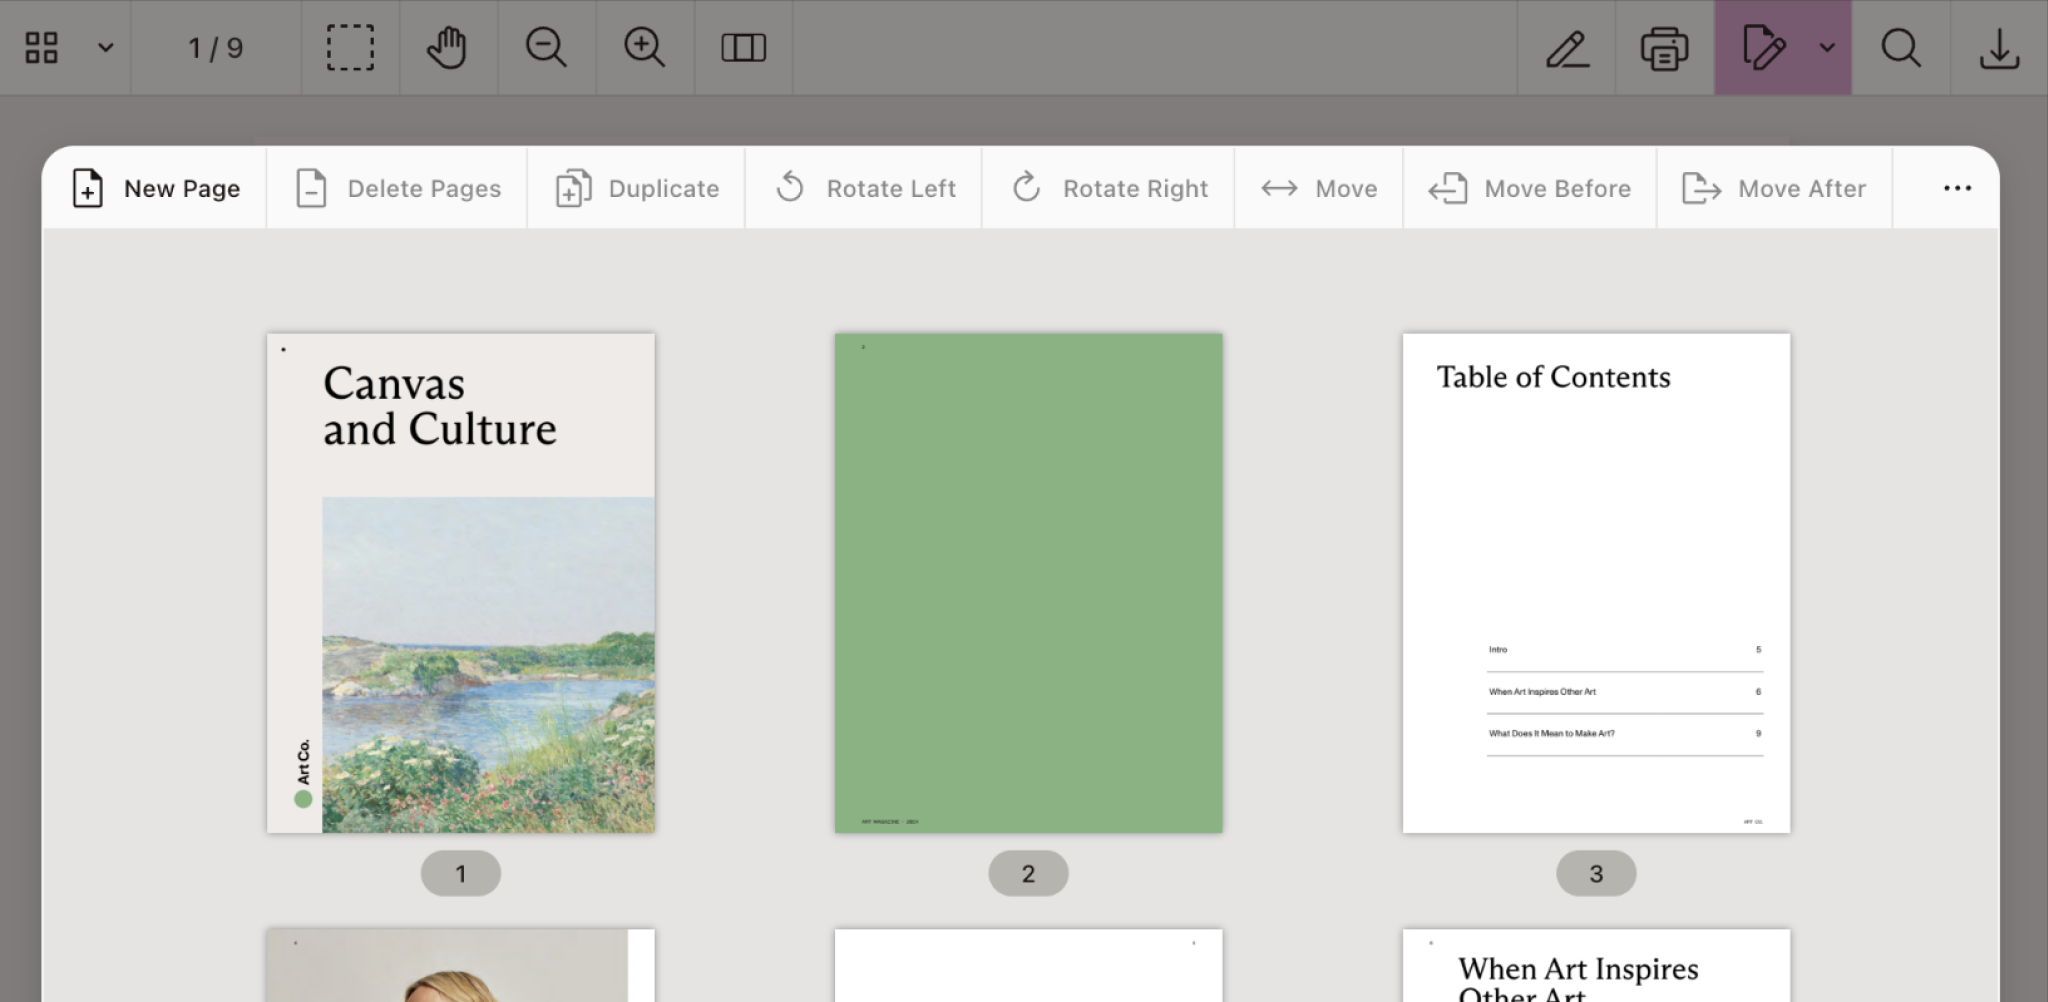The image size is (2048, 1002).
Task: Open the annotation pen tool
Action: 1567,48
